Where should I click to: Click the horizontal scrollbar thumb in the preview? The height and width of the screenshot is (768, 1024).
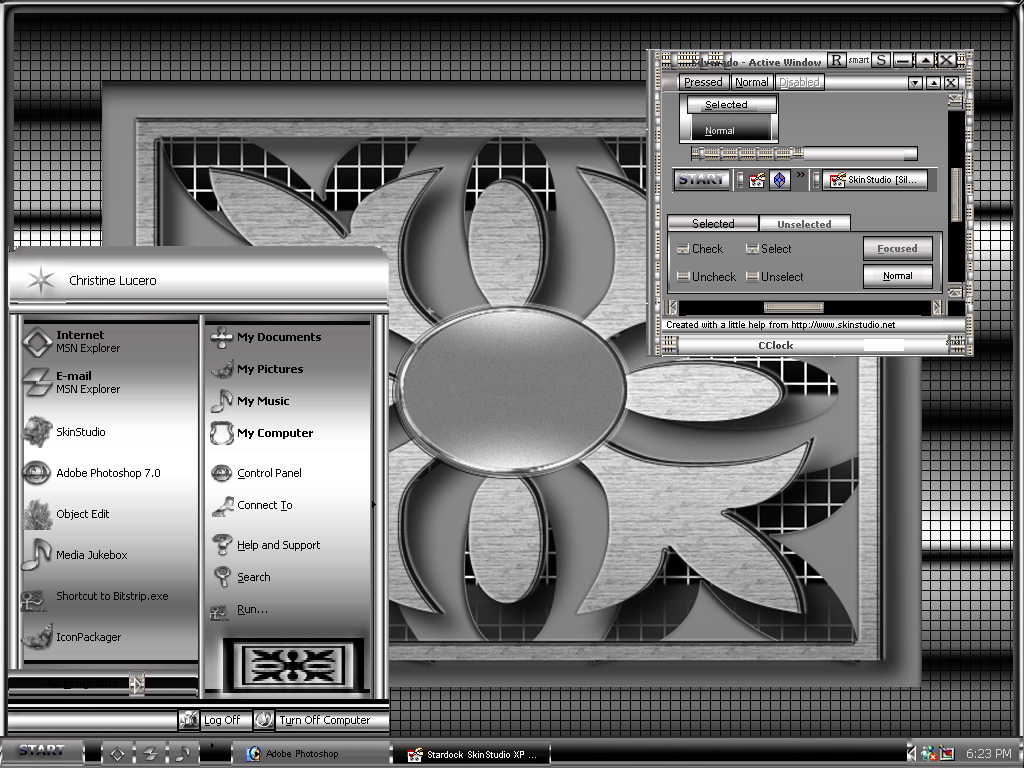[x=793, y=307]
